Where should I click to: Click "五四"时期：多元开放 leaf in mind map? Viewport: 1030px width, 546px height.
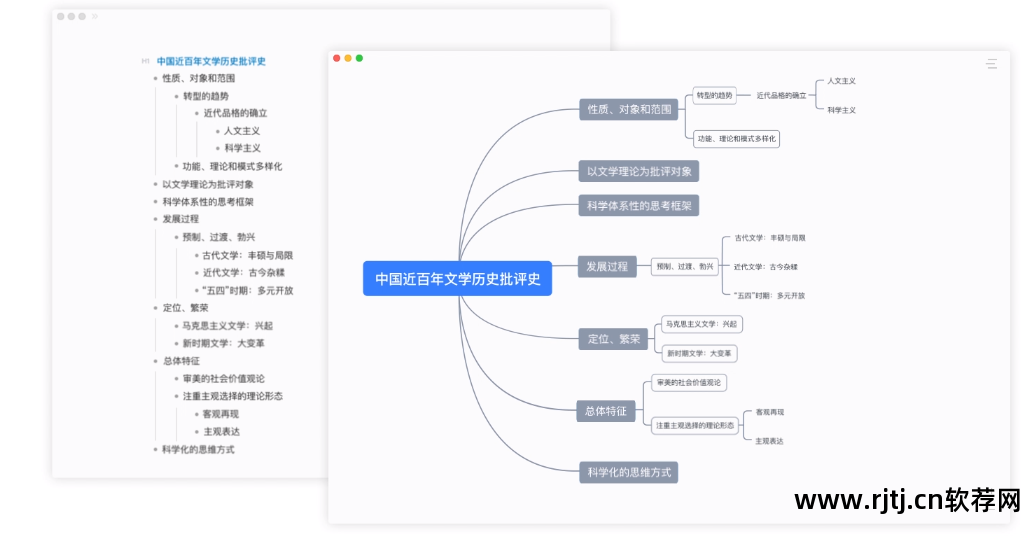pos(769,296)
